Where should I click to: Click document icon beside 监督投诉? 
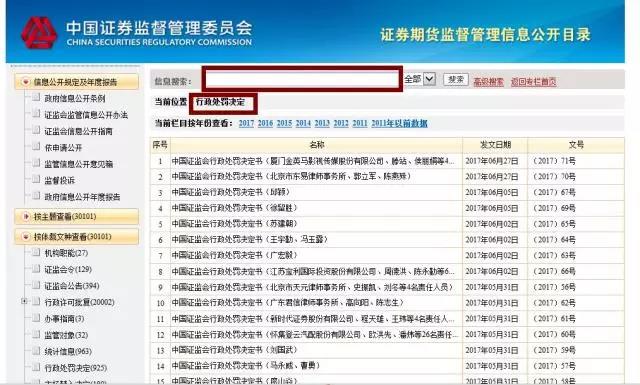[36, 180]
